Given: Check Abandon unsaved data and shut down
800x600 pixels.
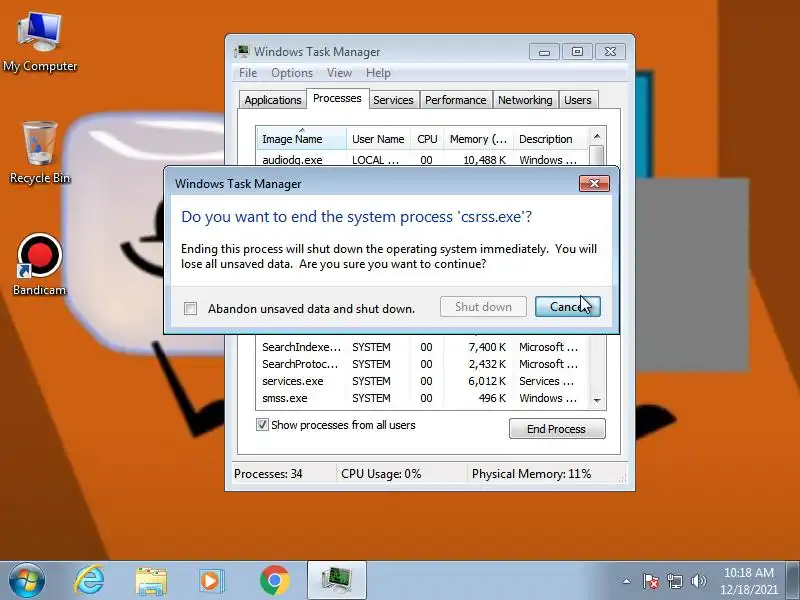Looking at the screenshot, I should coord(190,308).
